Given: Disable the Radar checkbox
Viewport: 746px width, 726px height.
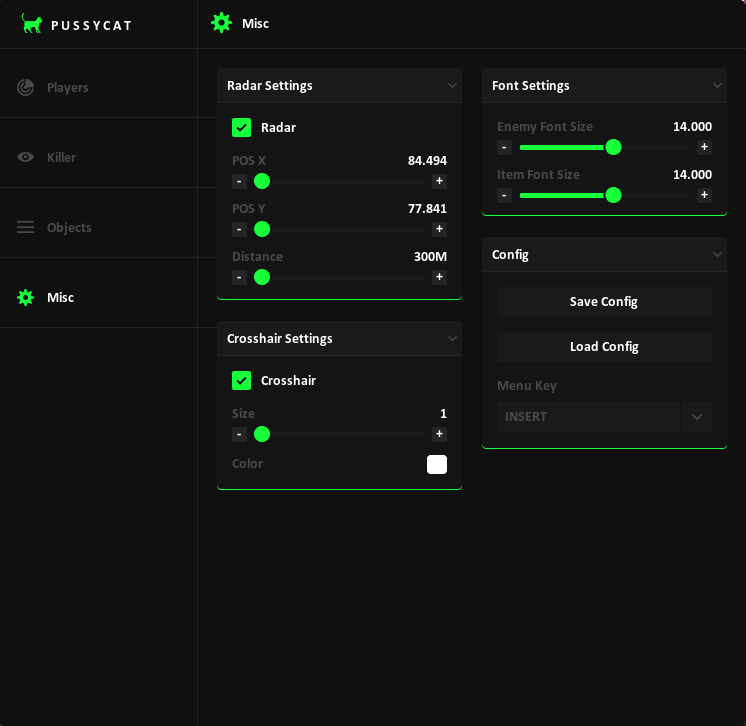Looking at the screenshot, I should point(241,127).
